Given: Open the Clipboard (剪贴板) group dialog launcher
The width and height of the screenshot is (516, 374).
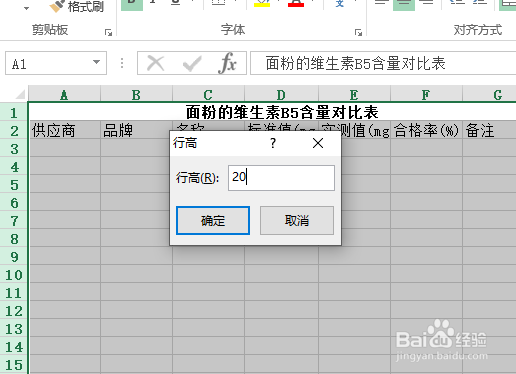Looking at the screenshot, I should (108, 32).
